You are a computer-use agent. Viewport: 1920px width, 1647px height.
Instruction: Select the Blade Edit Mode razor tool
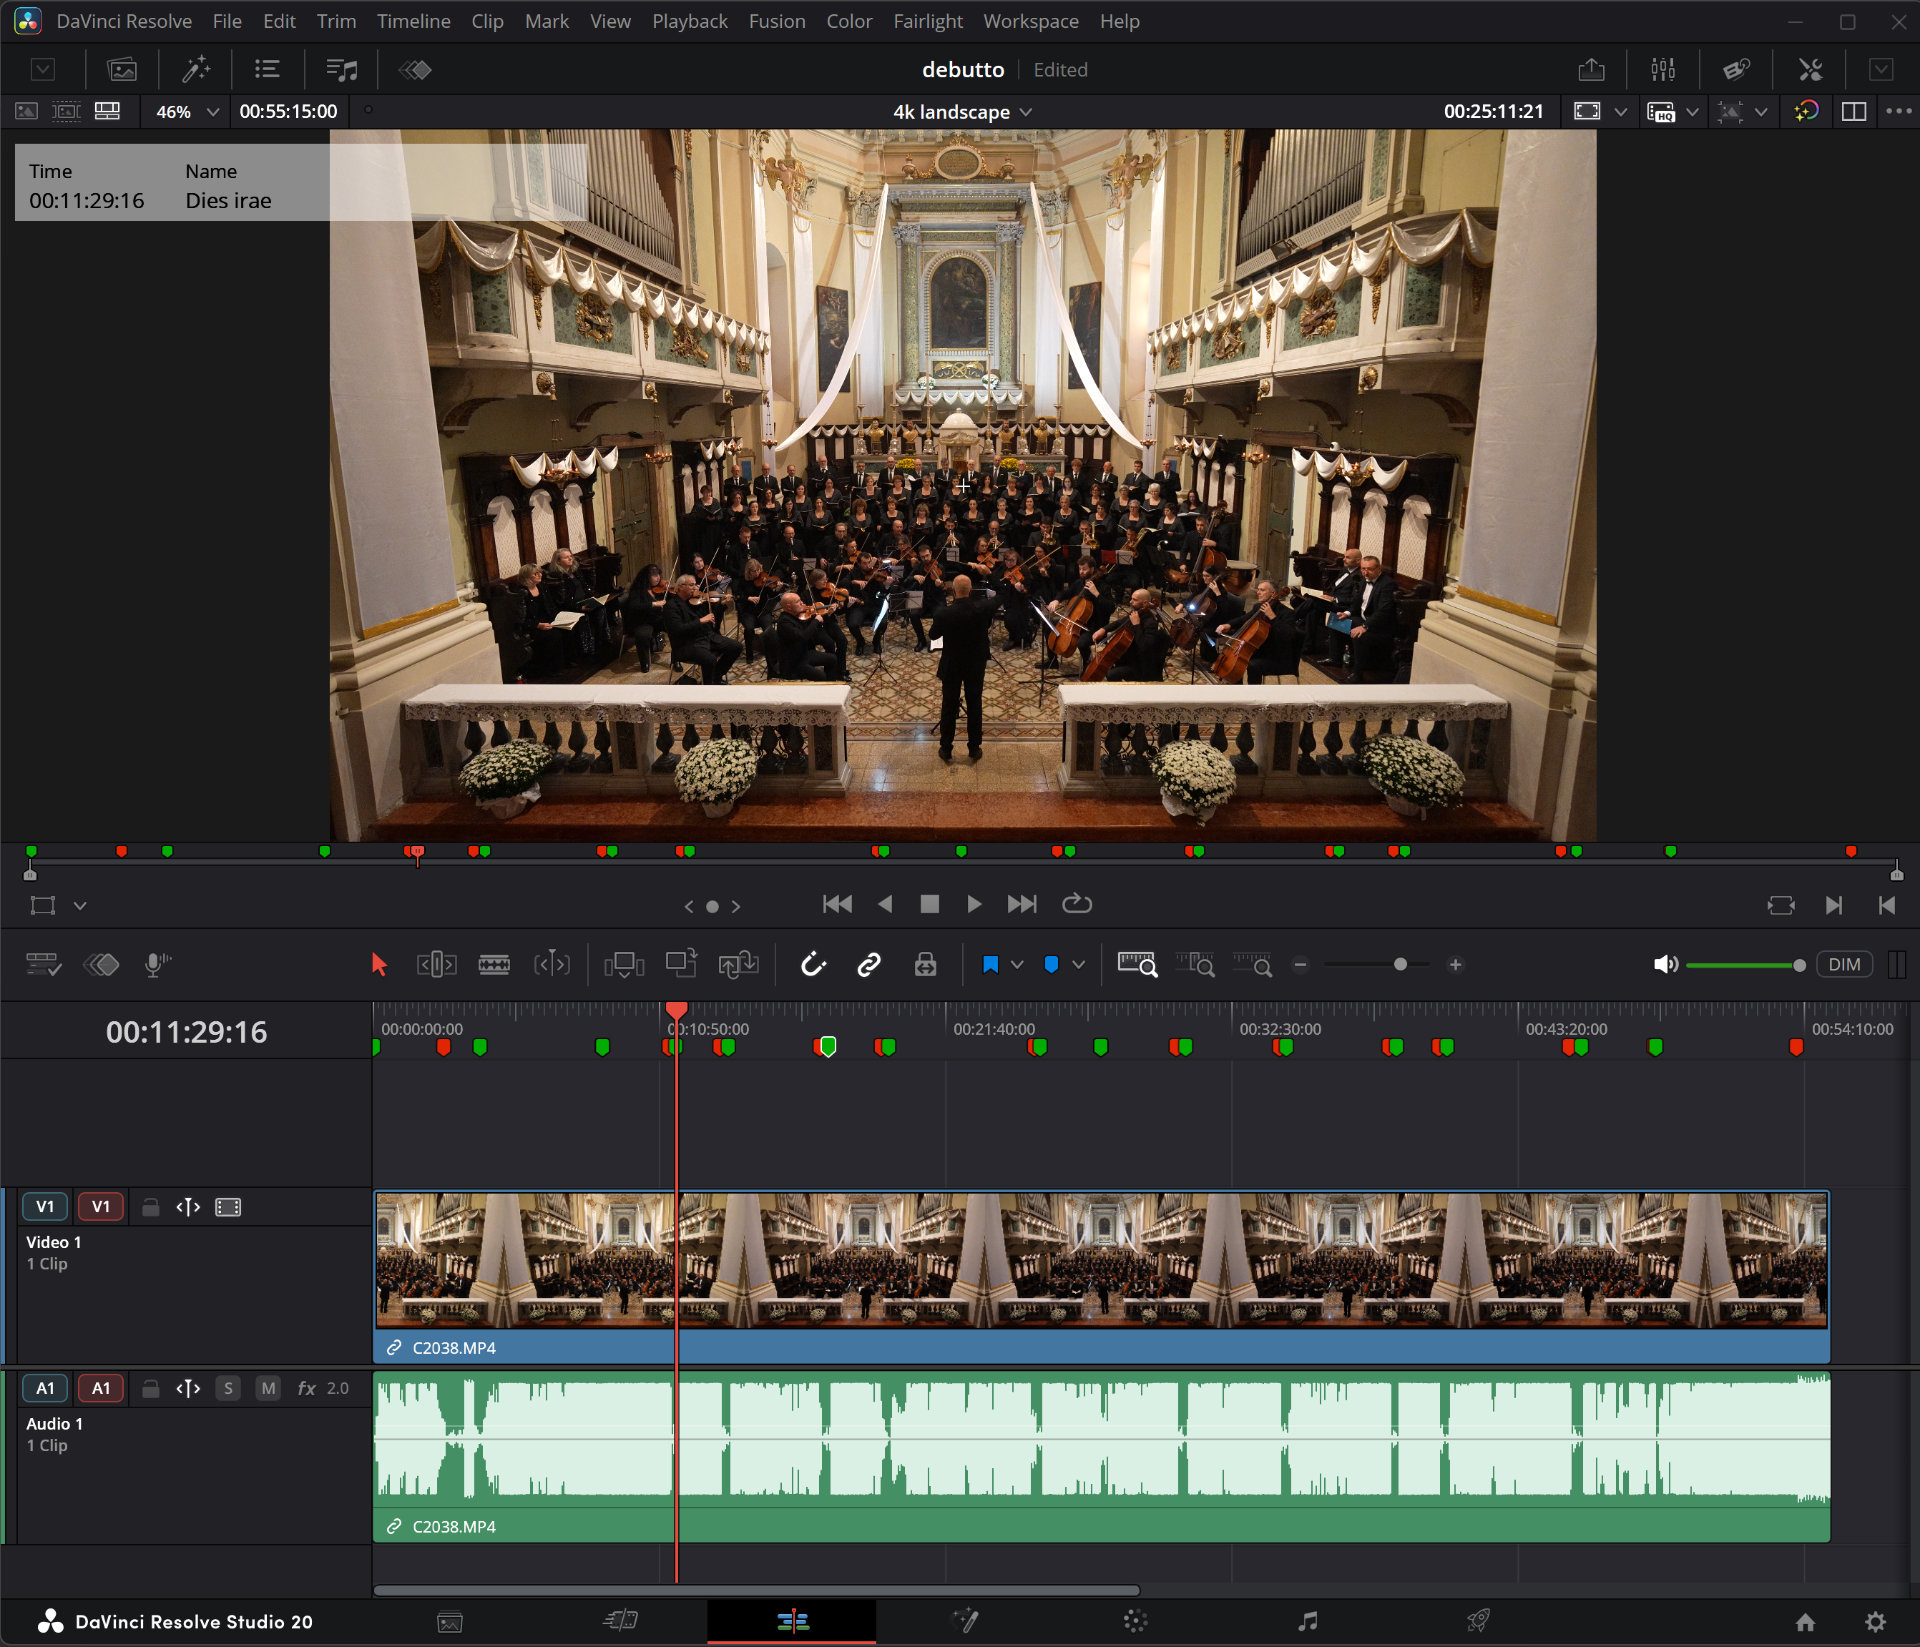[495, 964]
